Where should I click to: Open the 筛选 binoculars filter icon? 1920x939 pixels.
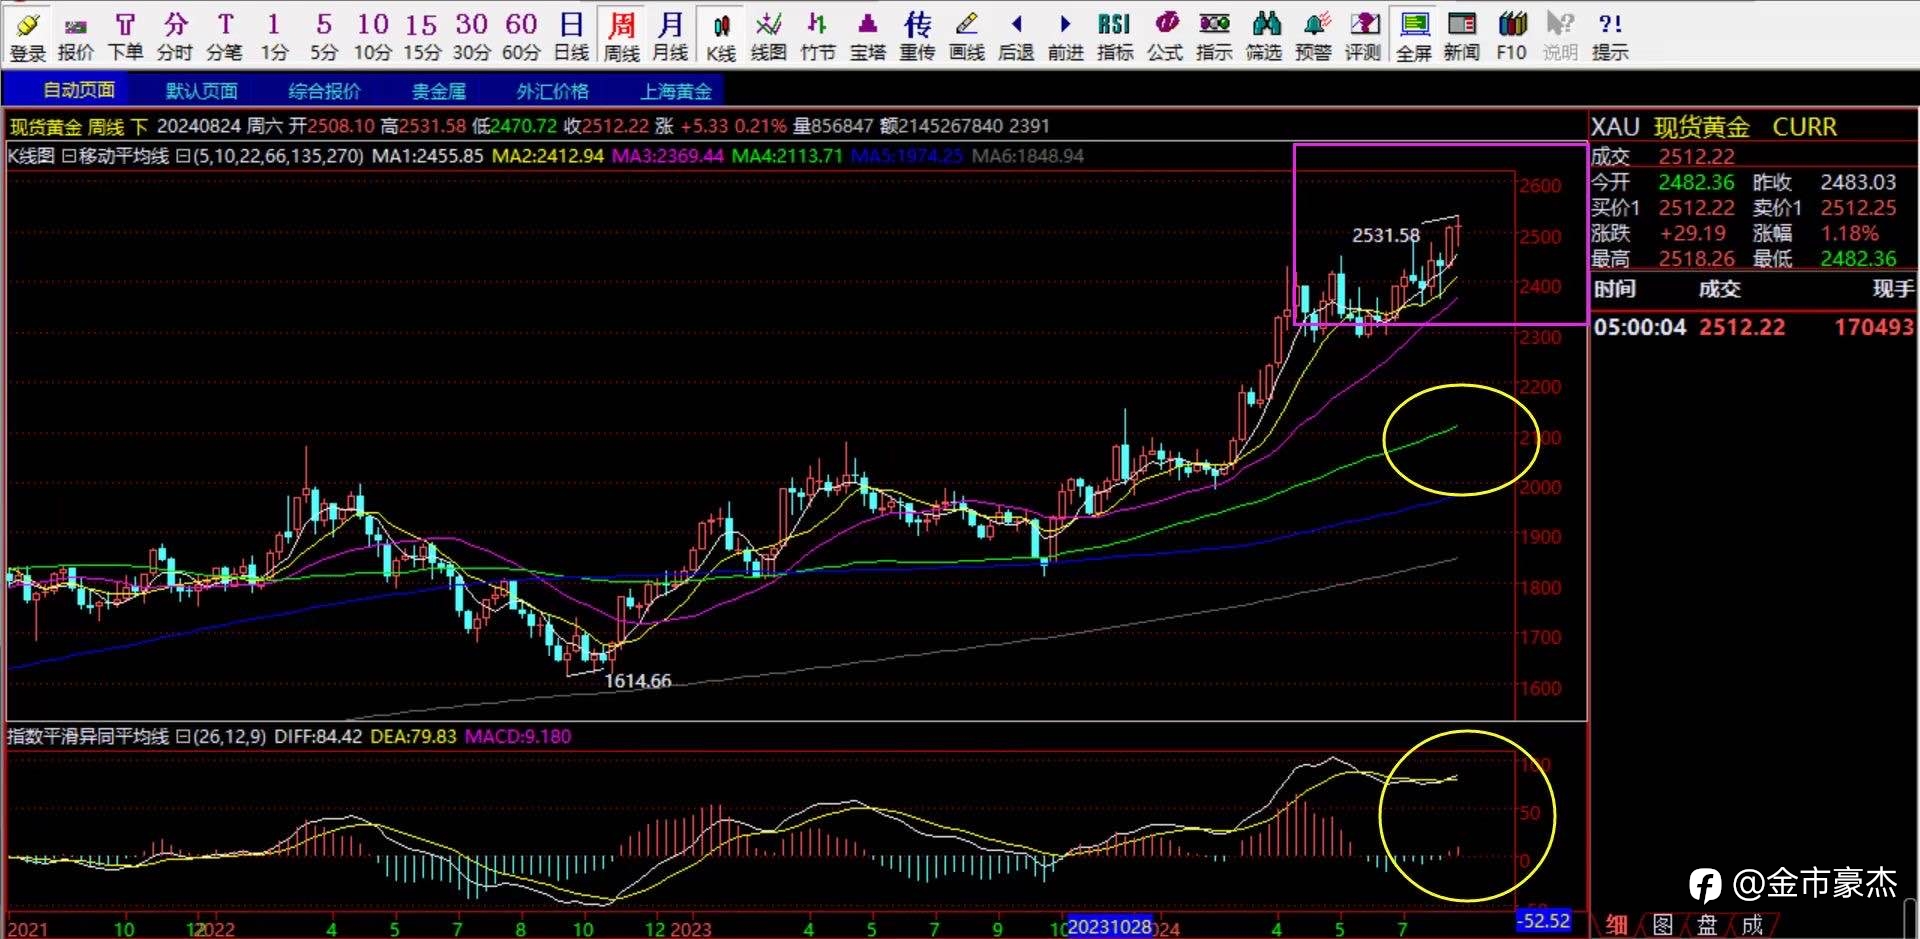[1264, 36]
